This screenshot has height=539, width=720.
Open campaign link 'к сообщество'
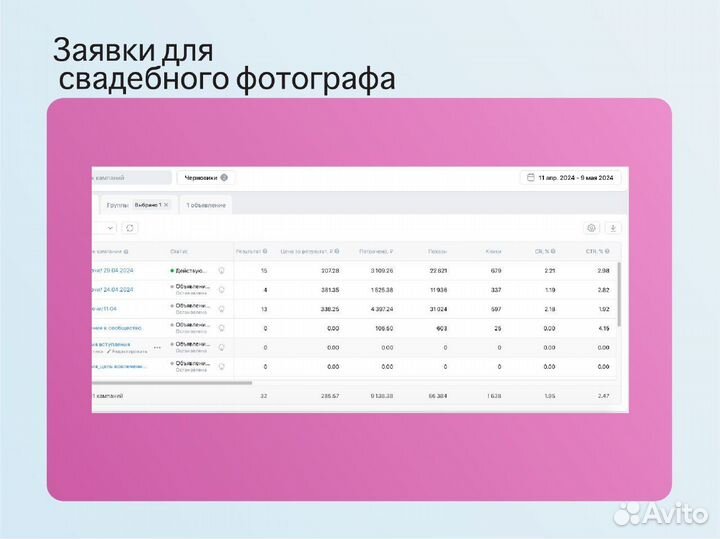point(117,328)
